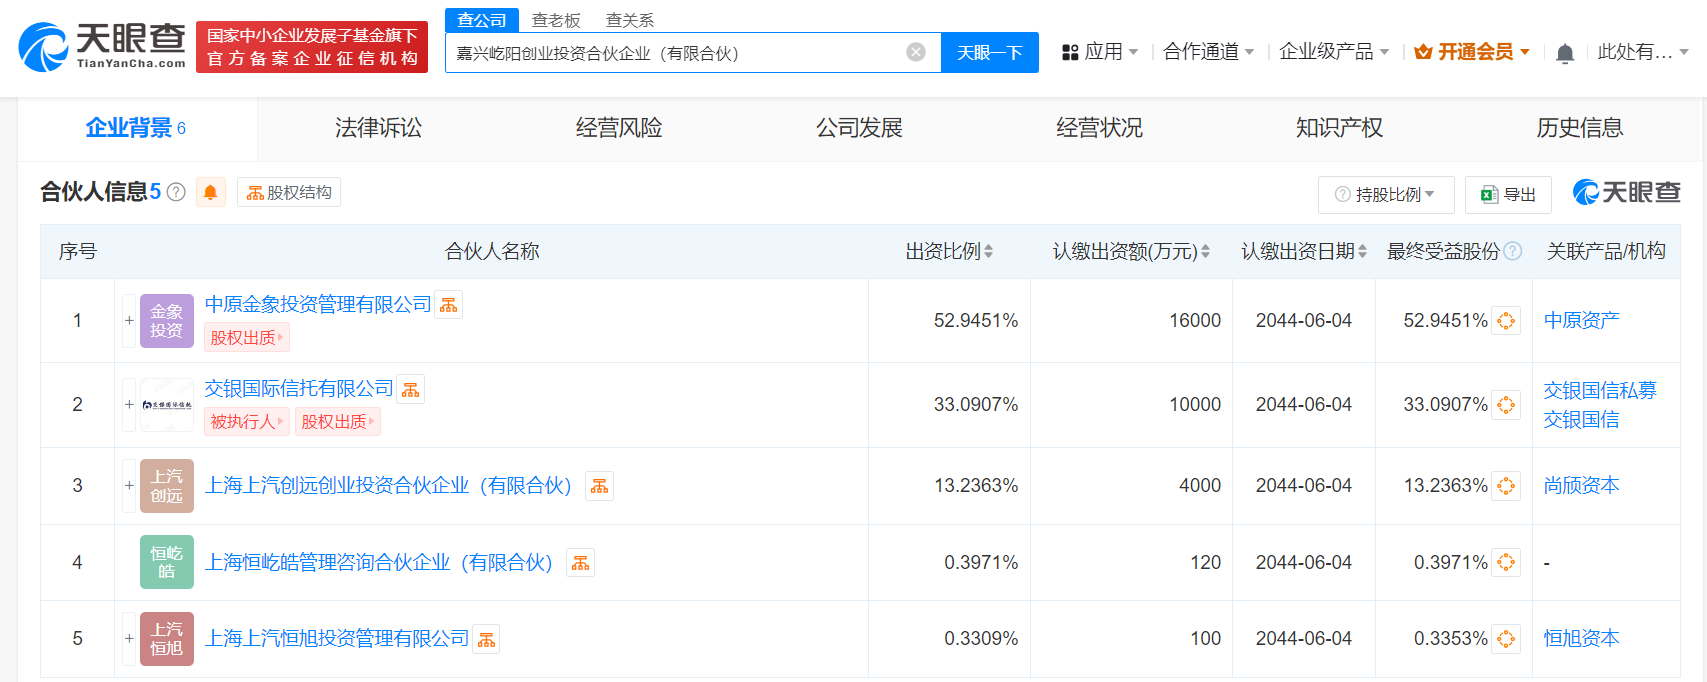Expand row 1 with the plus button
Image resolution: width=1707 pixels, height=682 pixels.
pos(129,321)
